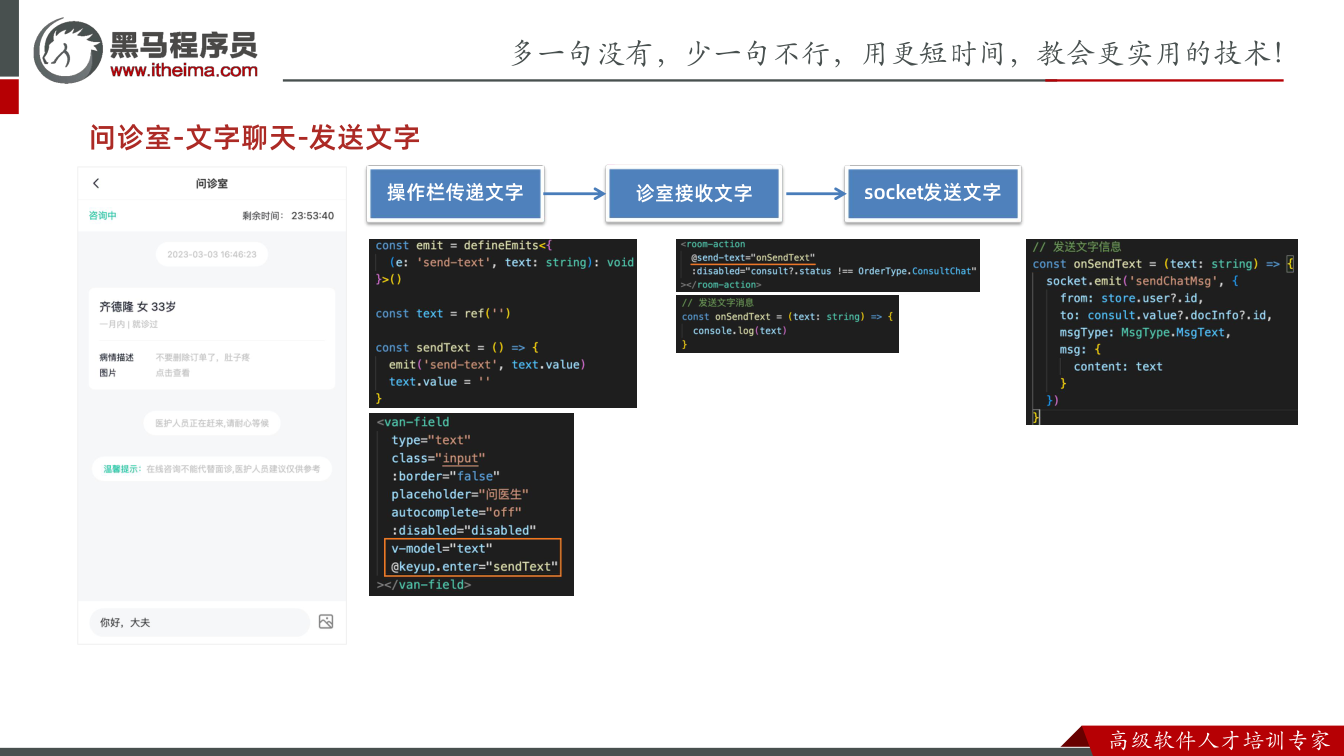
Task: Click the green 温馨提示 label
Action: tap(123, 468)
